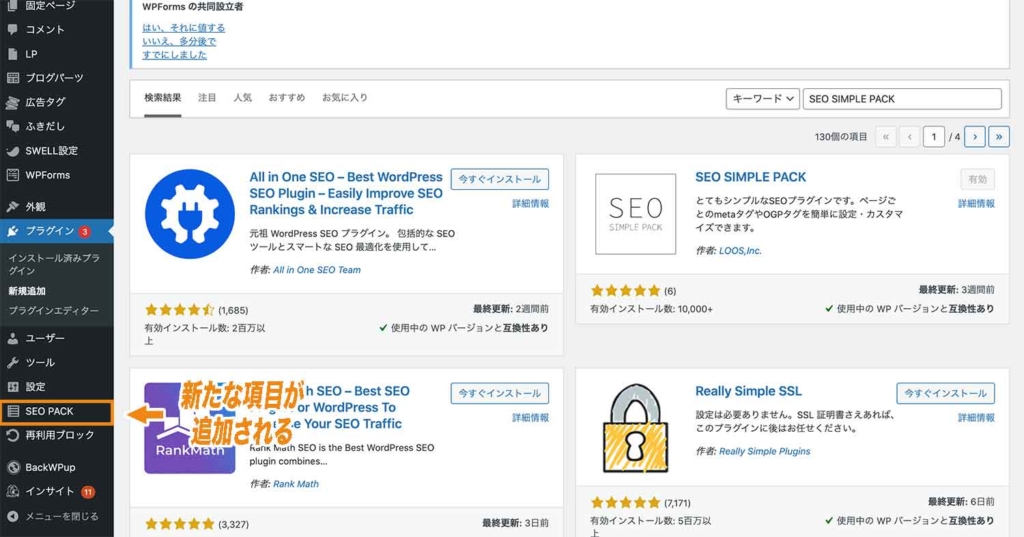Screen dimensions: 1024x537
Task: Open the ふきだし speech bubble icon
Action: (12, 126)
